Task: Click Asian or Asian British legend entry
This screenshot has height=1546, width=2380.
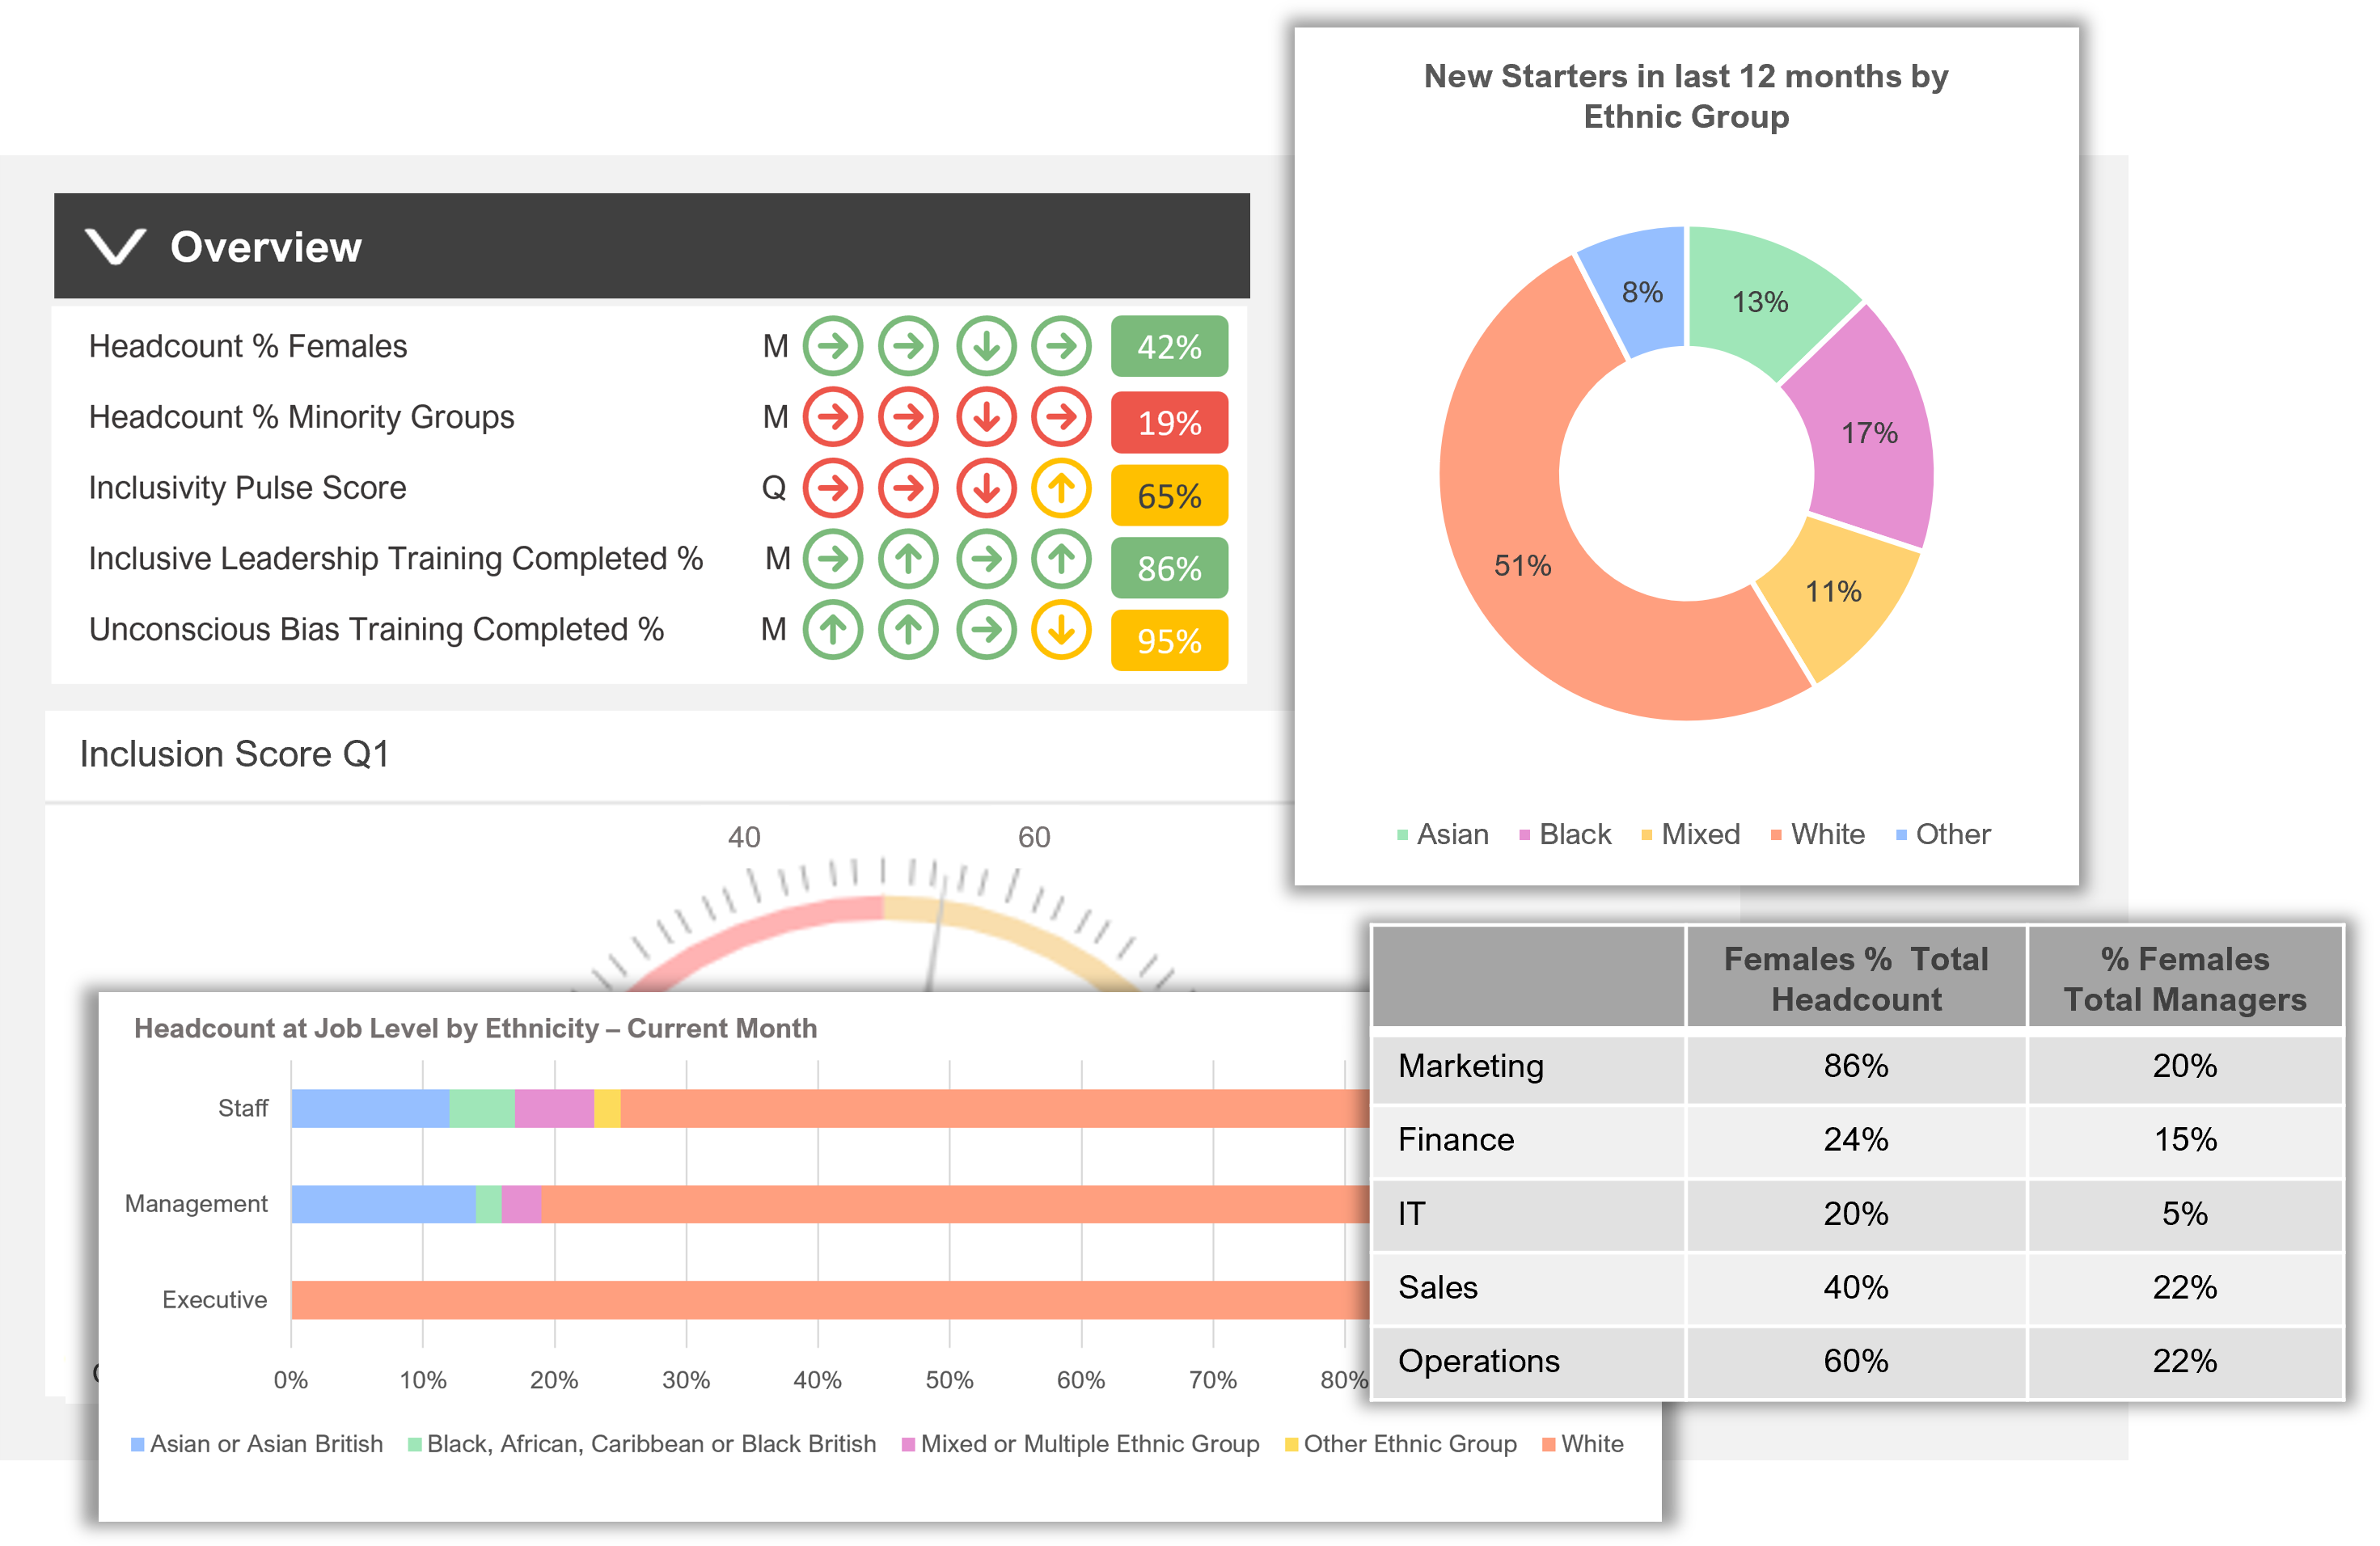Action: point(257,1444)
